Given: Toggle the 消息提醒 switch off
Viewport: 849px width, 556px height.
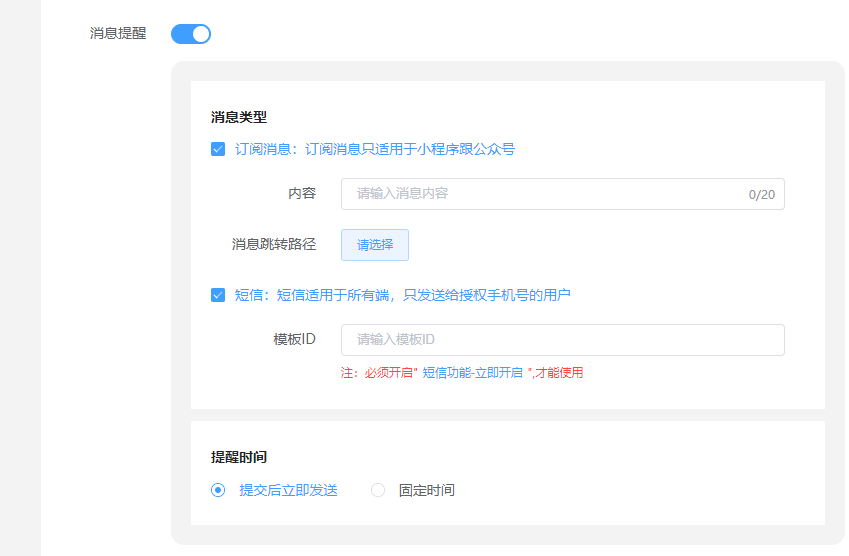Looking at the screenshot, I should (x=191, y=34).
